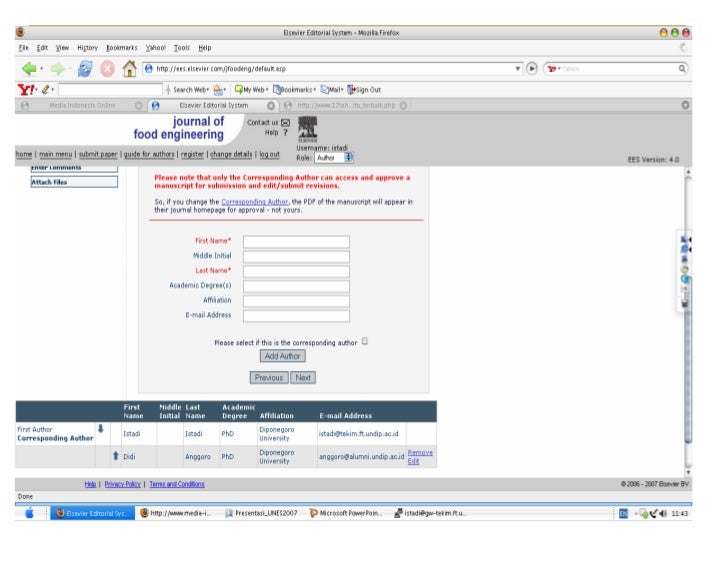Tick the corresponding author checkbox
This screenshot has width=728, height=563.
pos(365,342)
